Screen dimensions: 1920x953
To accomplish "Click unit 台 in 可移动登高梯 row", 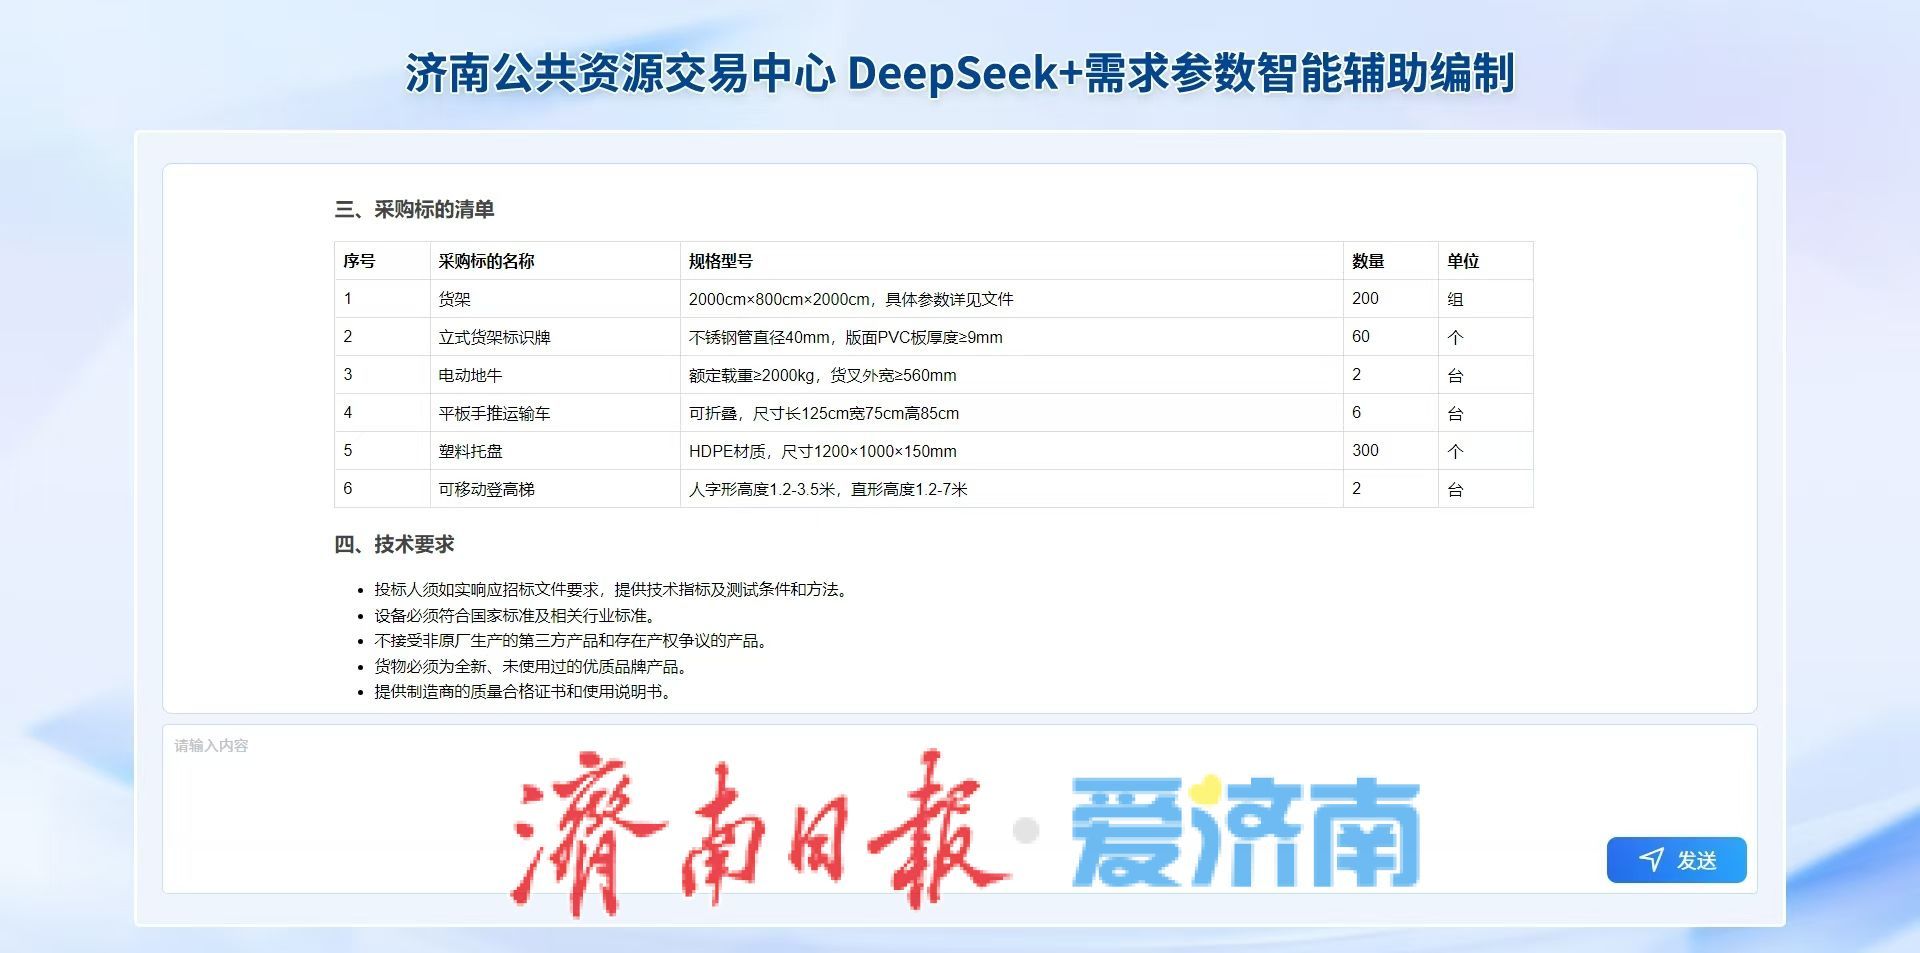I will click(1455, 489).
